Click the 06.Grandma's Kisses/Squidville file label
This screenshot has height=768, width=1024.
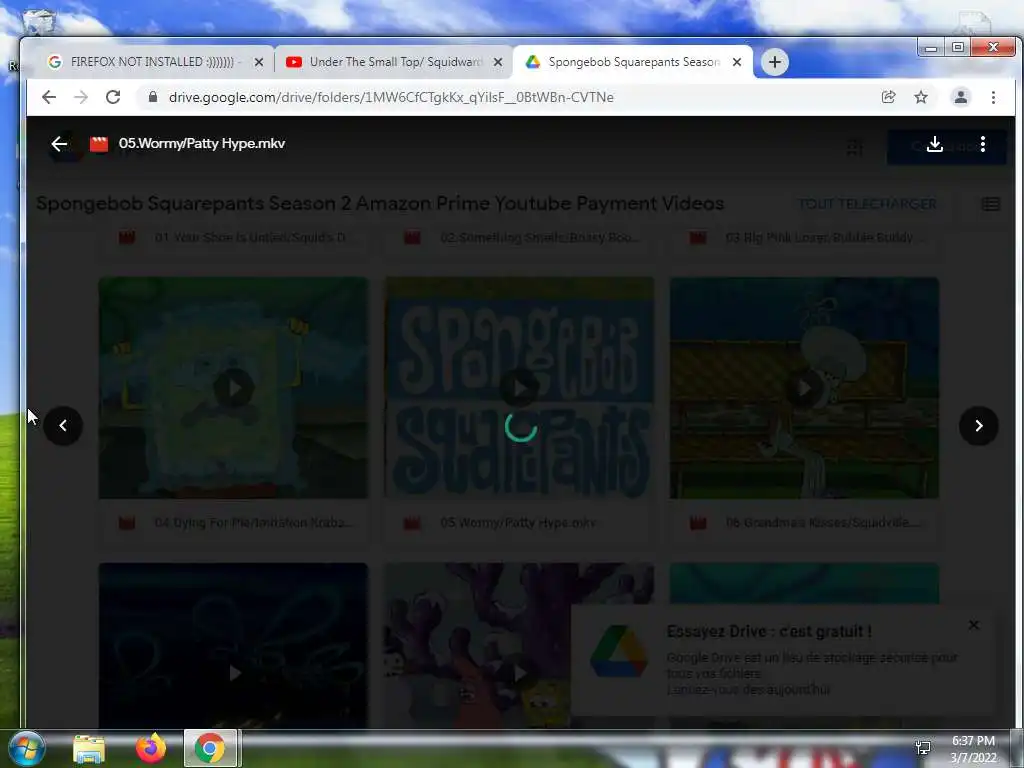click(x=823, y=522)
